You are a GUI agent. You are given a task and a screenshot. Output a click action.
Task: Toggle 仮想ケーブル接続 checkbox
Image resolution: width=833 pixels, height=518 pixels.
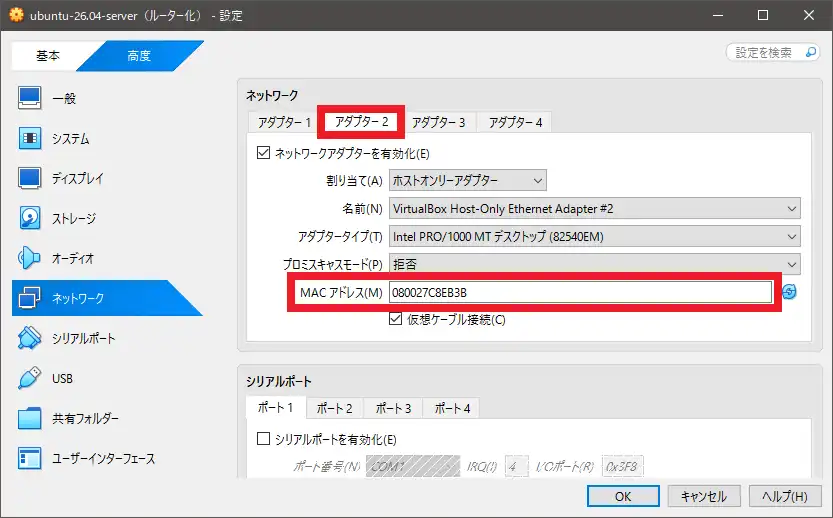[x=395, y=319]
